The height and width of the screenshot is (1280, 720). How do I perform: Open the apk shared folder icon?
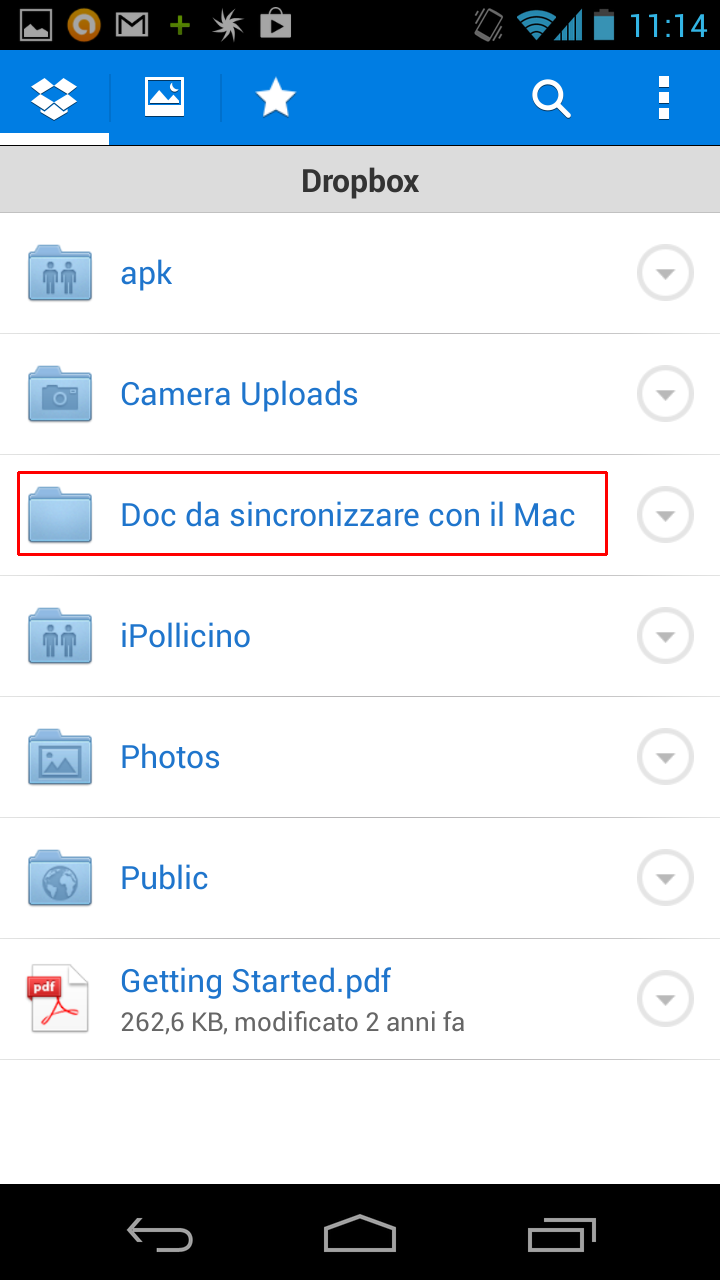(60, 273)
